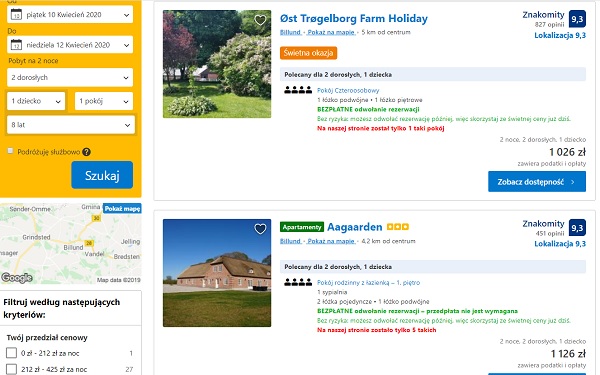Image resolution: width=600 pixels, height=375 pixels.
Task: Save Øst Trøgelborg Farm Holiday with heart icon
Action: [260, 20]
